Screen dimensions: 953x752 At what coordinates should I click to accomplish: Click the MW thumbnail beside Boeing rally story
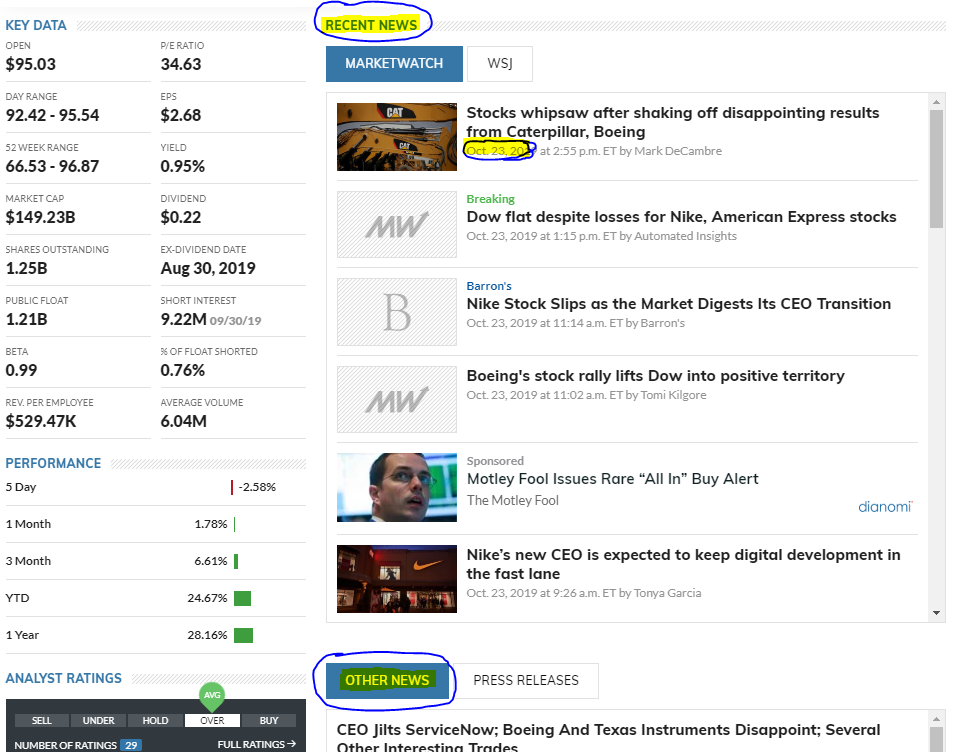click(x=397, y=399)
